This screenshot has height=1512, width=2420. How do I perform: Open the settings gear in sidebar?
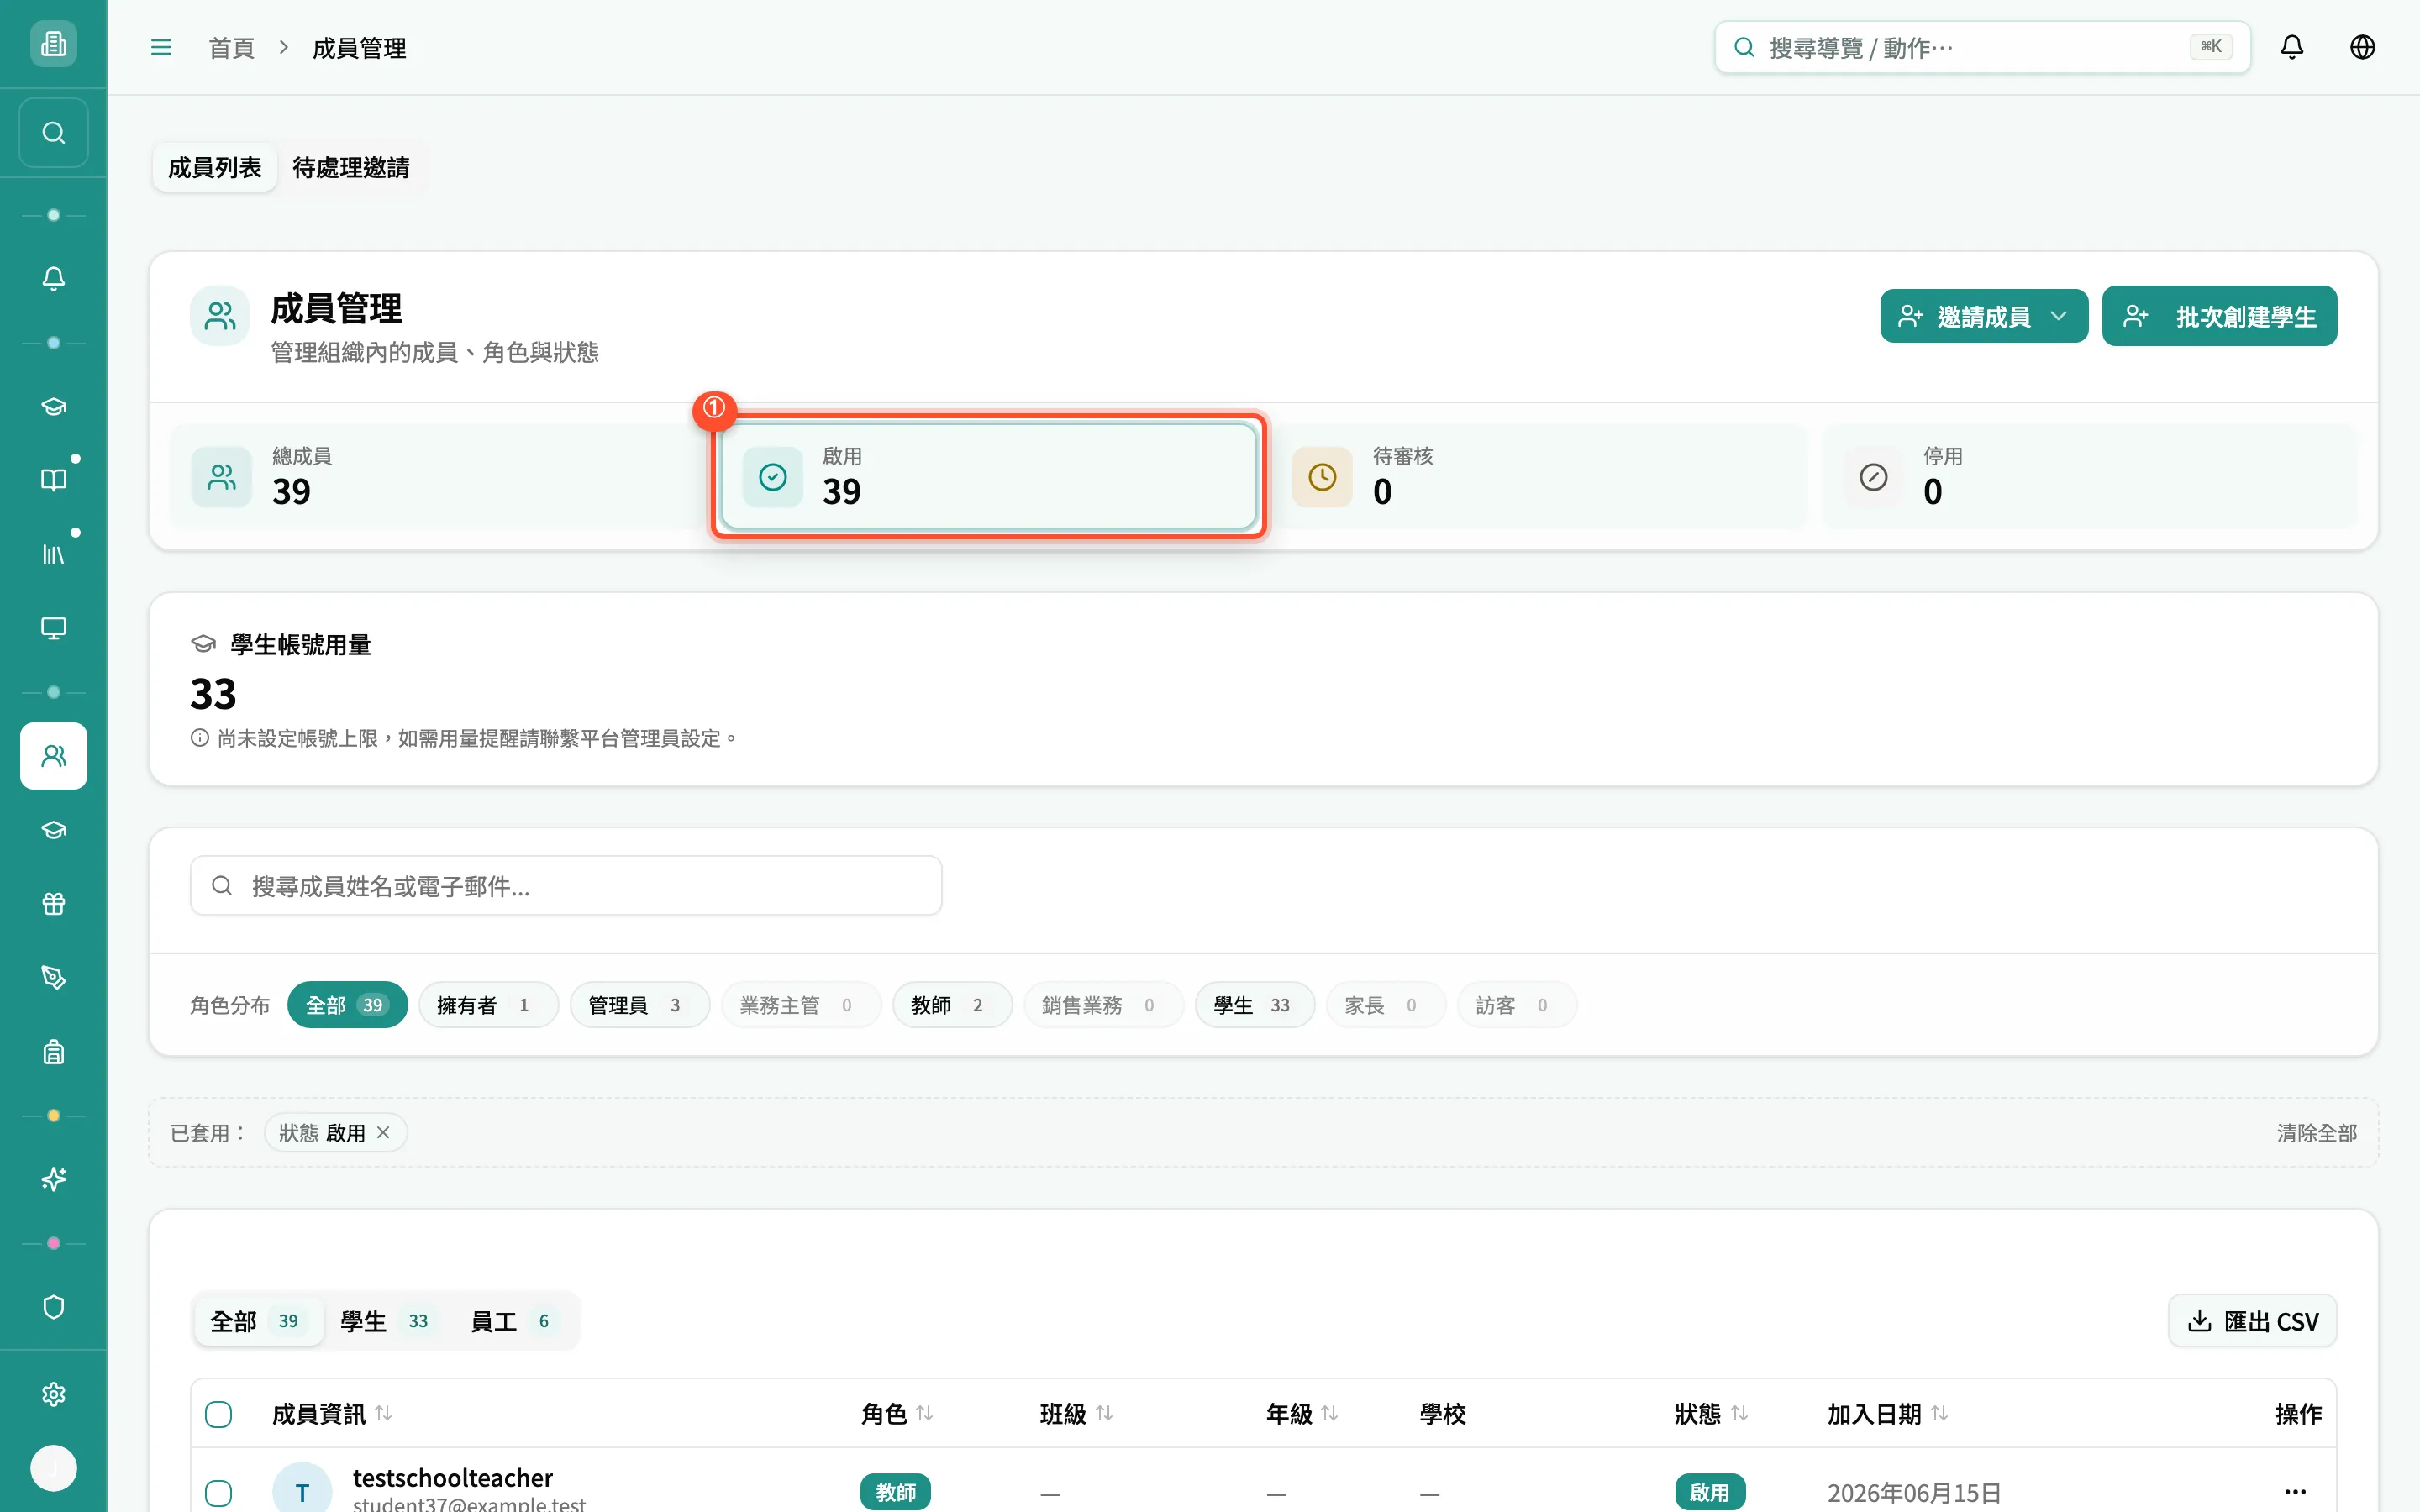[53, 1394]
